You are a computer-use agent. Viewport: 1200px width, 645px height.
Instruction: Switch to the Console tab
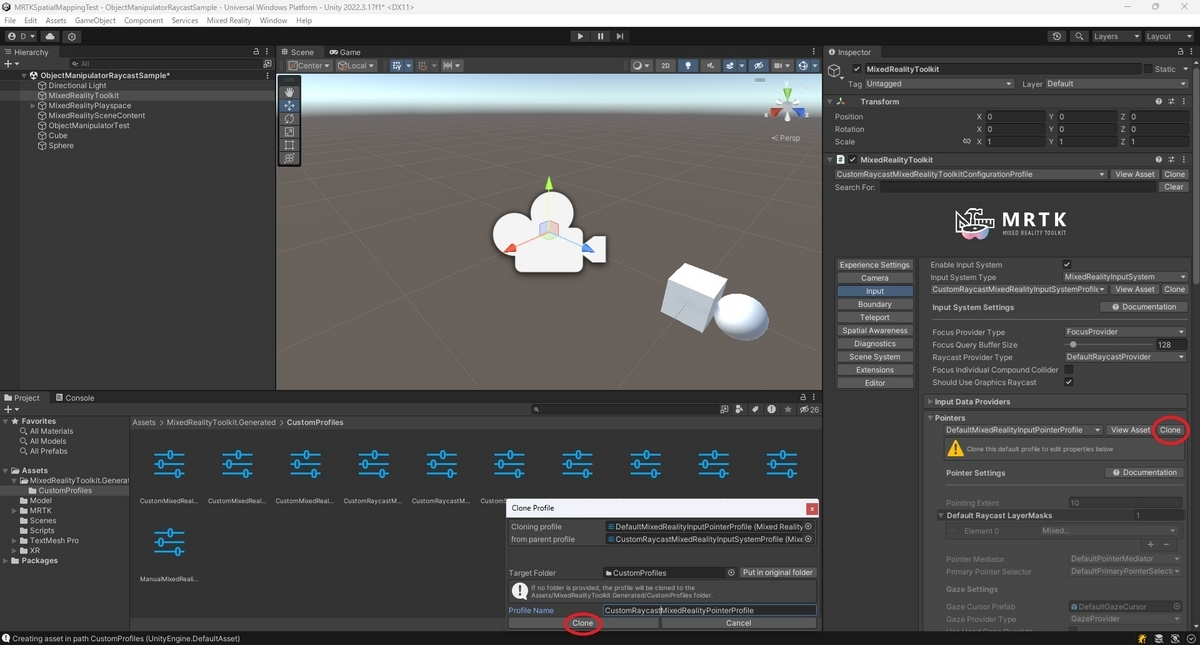(75, 397)
